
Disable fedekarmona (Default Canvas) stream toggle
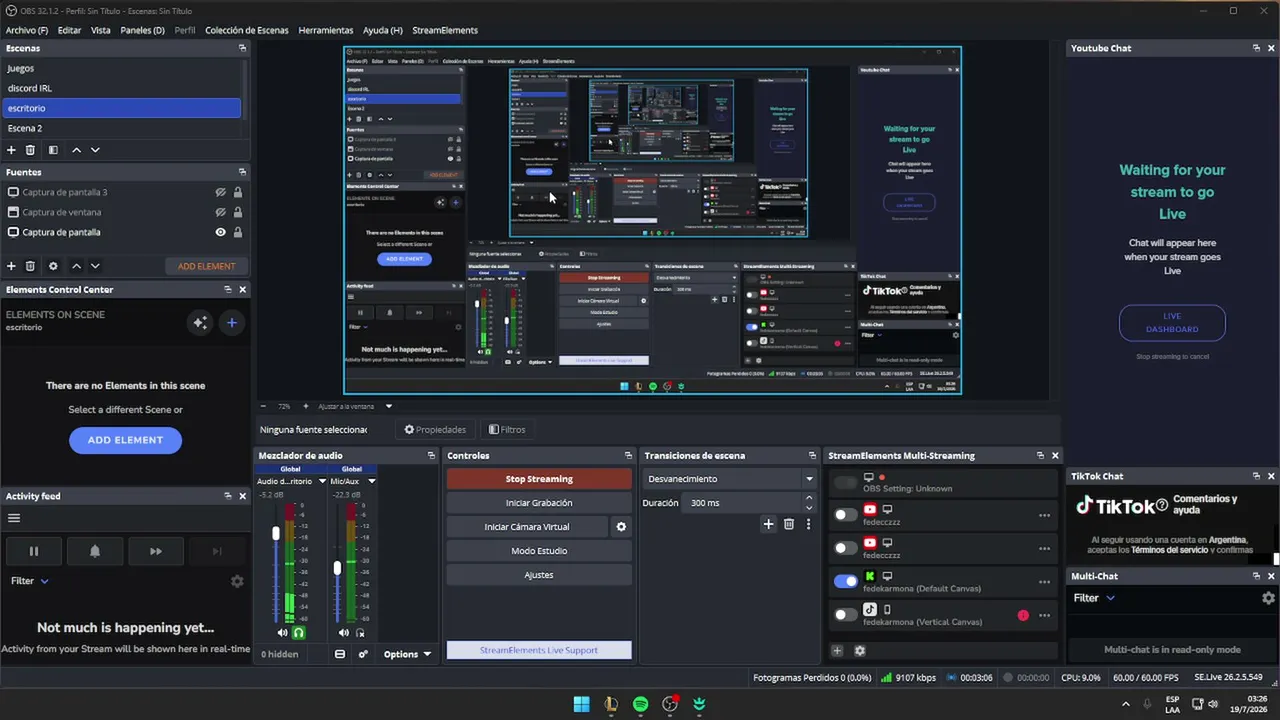coord(846,581)
